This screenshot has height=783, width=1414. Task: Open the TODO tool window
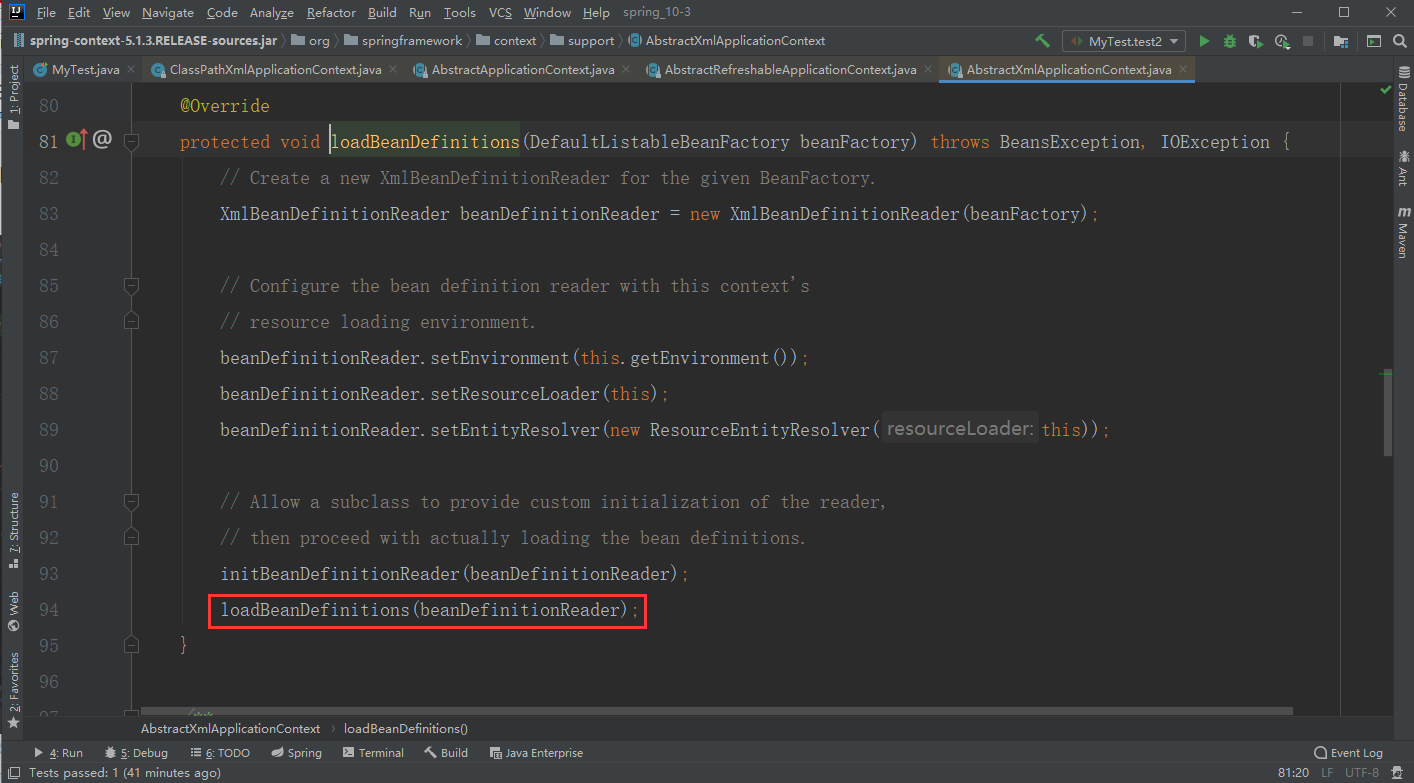[x=220, y=753]
